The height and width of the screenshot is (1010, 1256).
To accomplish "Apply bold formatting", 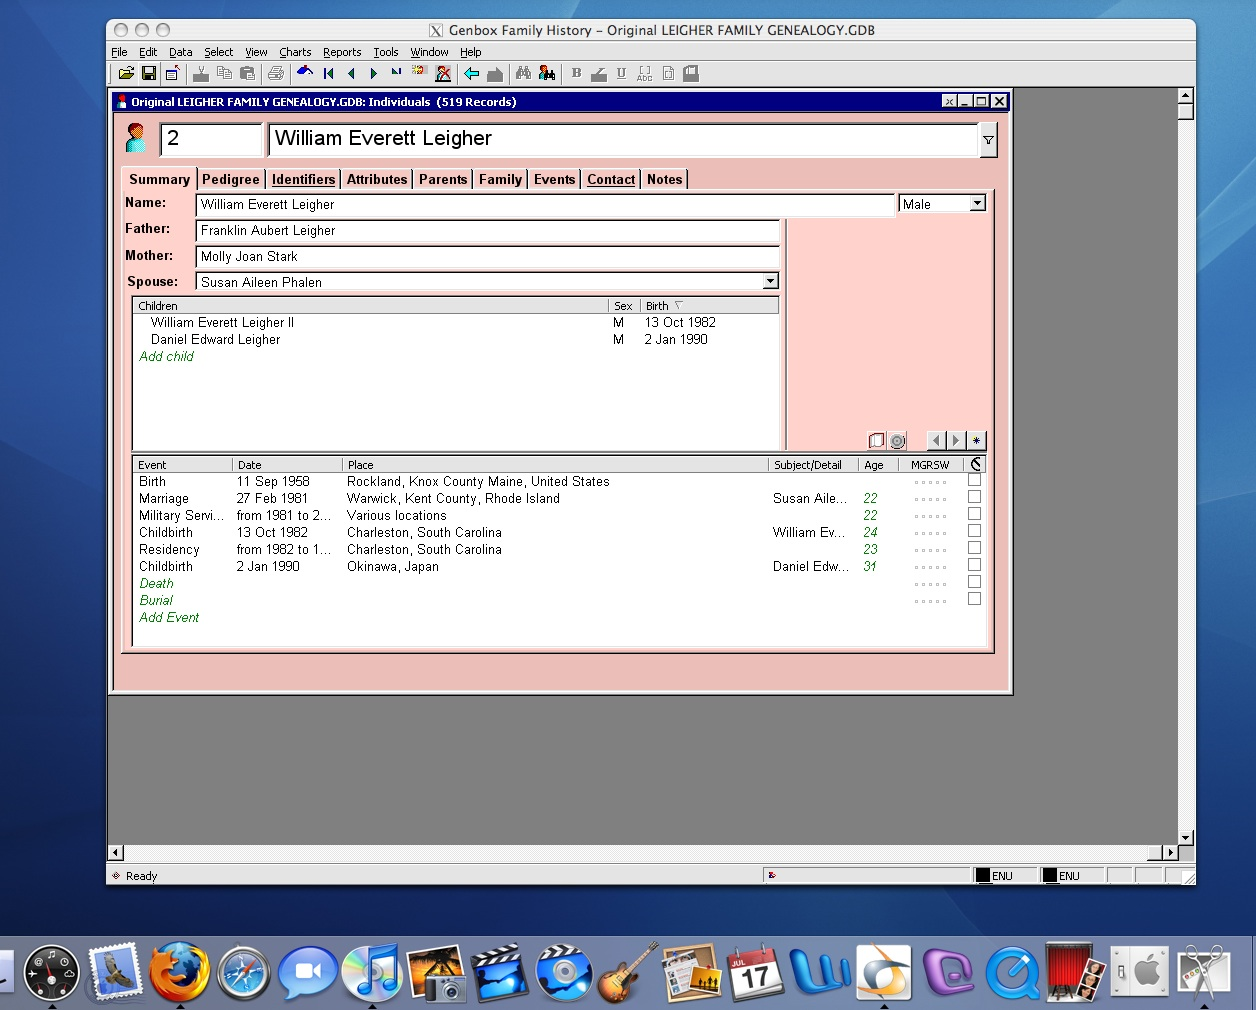I will point(576,73).
